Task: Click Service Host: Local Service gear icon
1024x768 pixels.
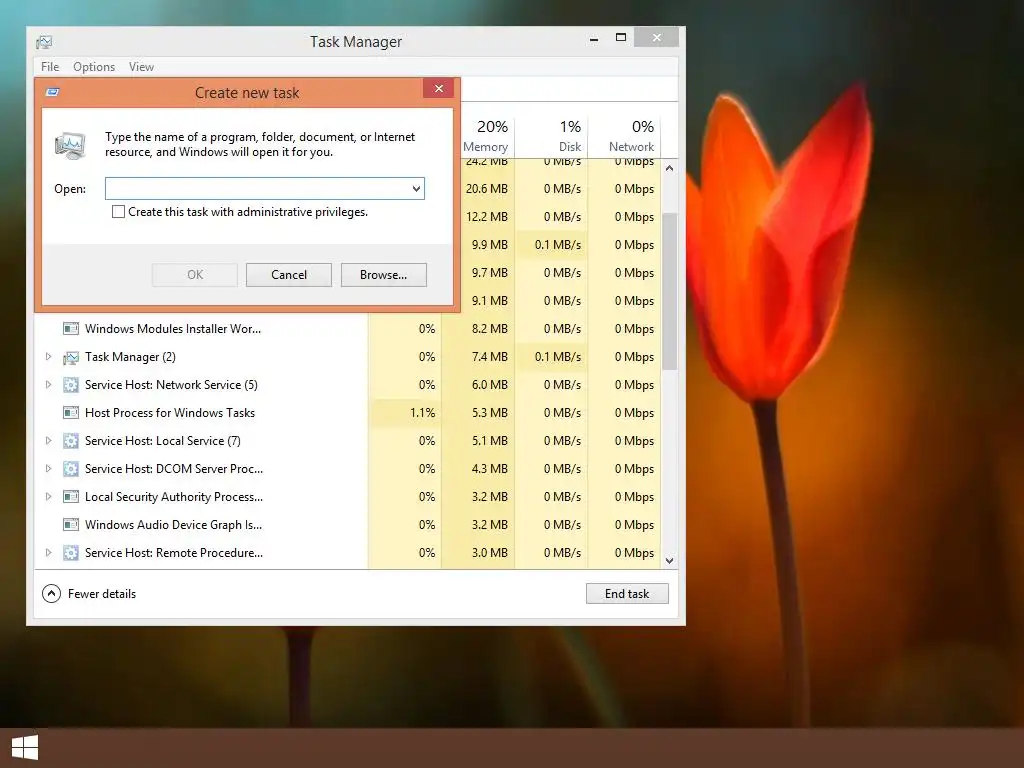Action: click(71, 441)
